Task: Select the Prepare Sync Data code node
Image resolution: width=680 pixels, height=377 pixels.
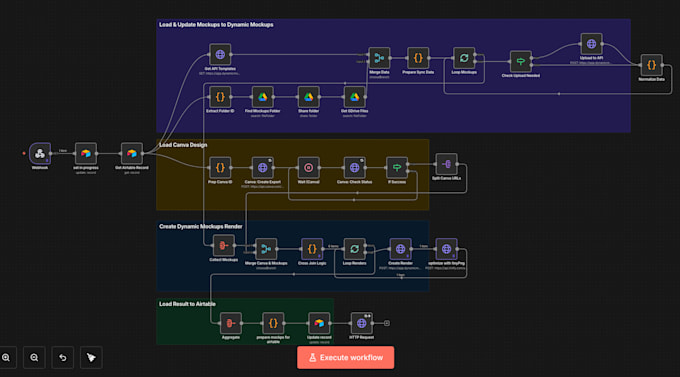Action: [418, 58]
